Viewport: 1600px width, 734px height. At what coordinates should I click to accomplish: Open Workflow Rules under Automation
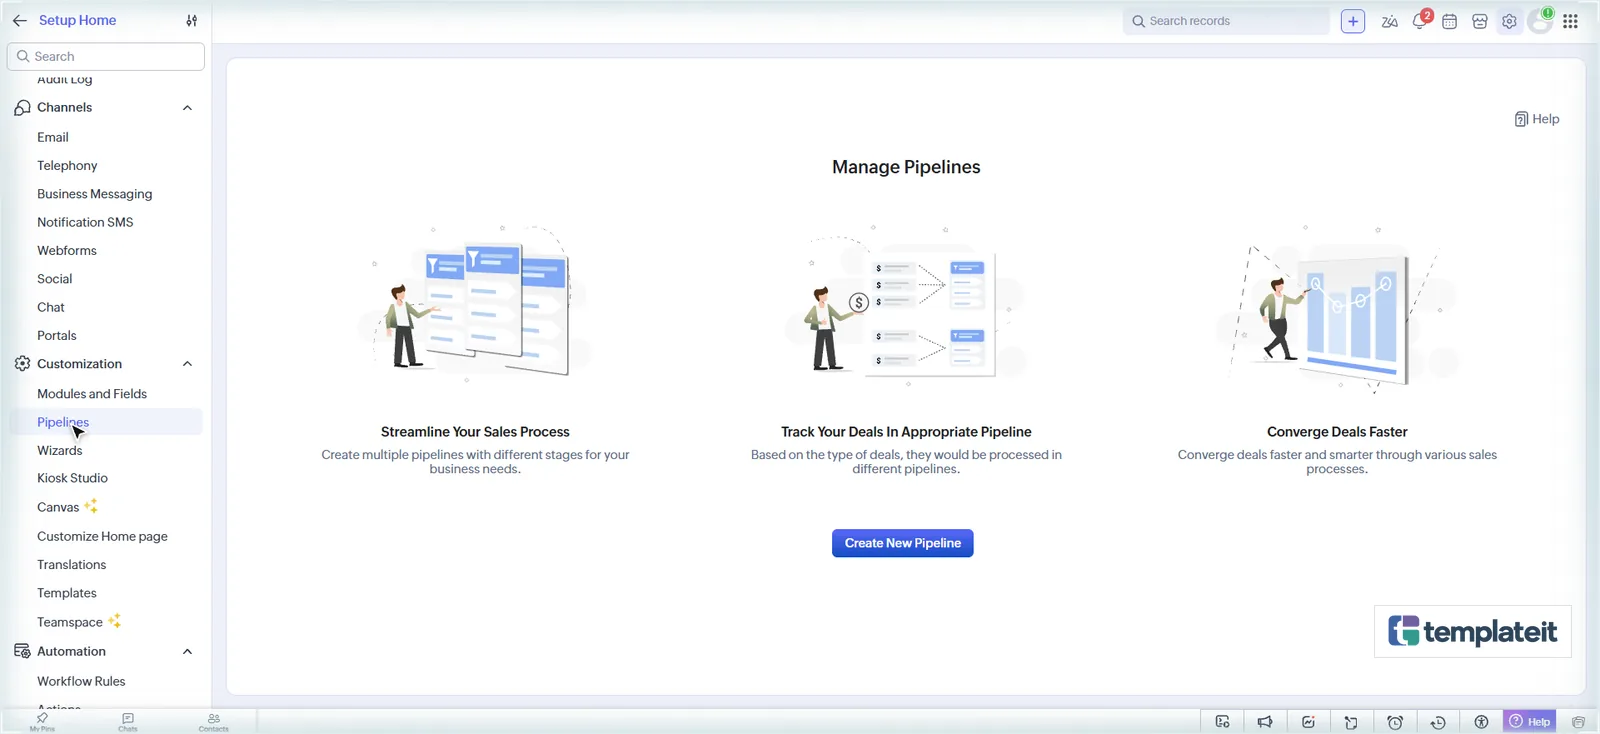click(x=81, y=681)
